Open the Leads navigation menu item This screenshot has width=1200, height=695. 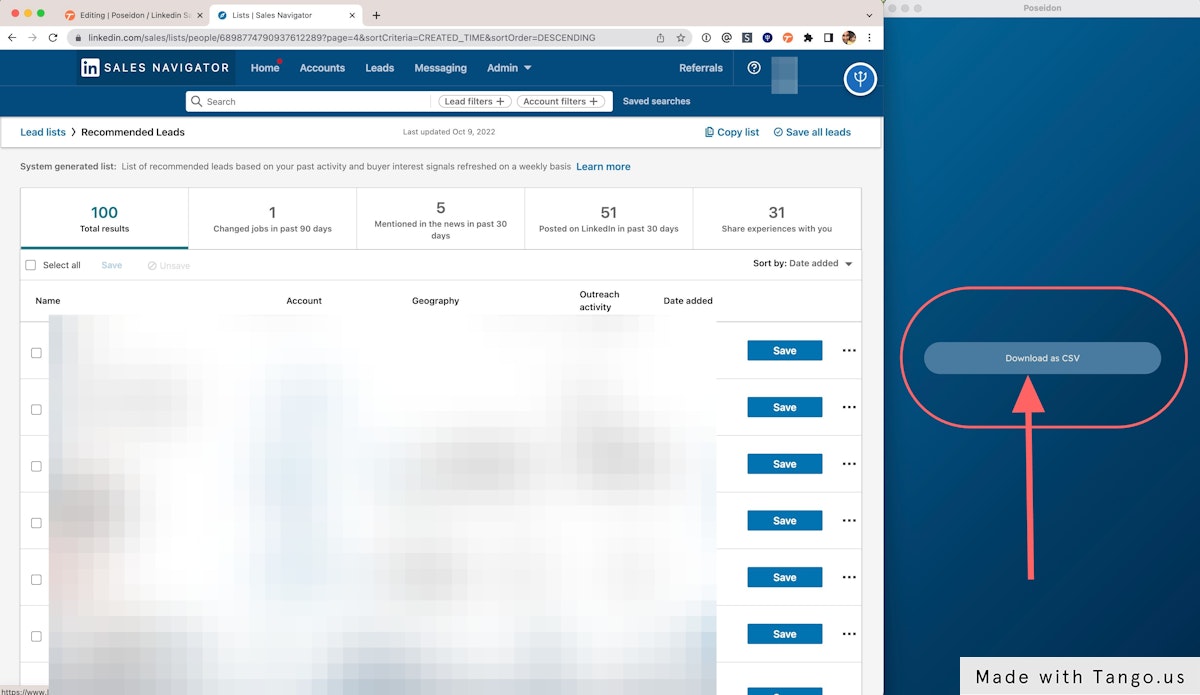tap(379, 68)
